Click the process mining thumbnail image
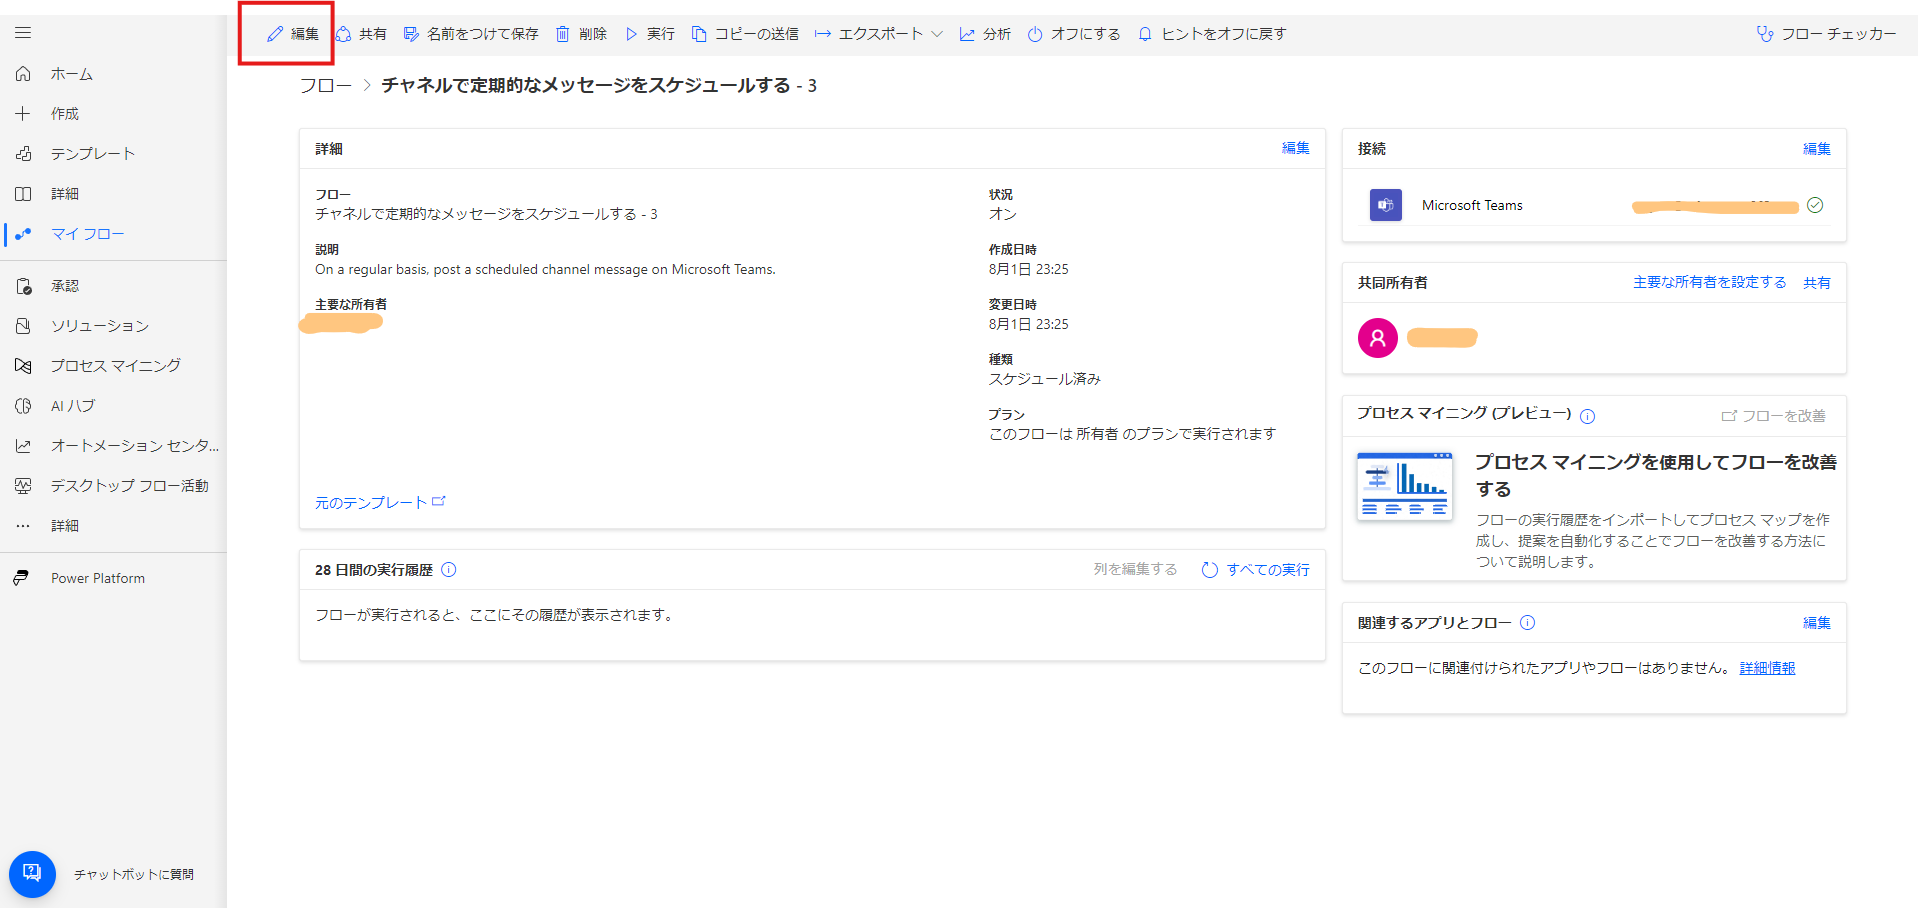The width and height of the screenshot is (1918, 908). [x=1405, y=486]
